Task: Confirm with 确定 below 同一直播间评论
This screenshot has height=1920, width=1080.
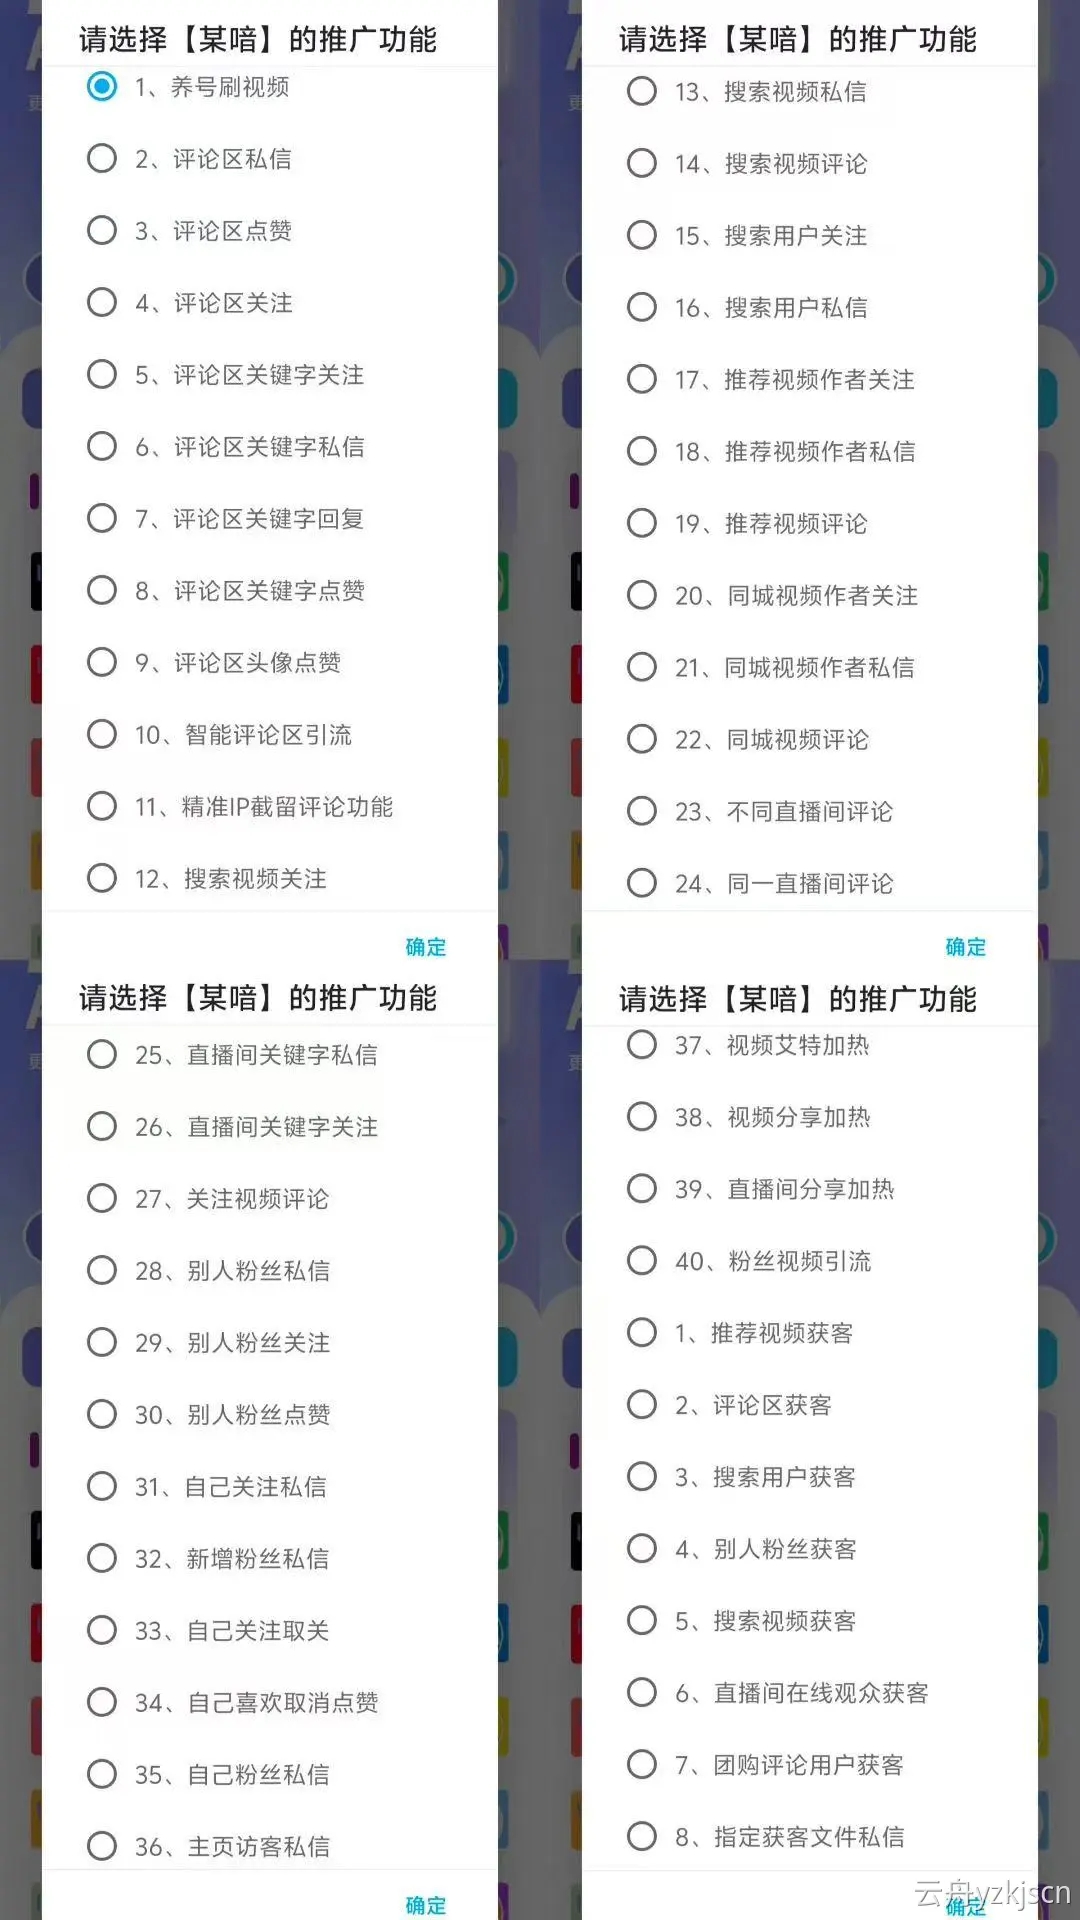Action: [966, 947]
